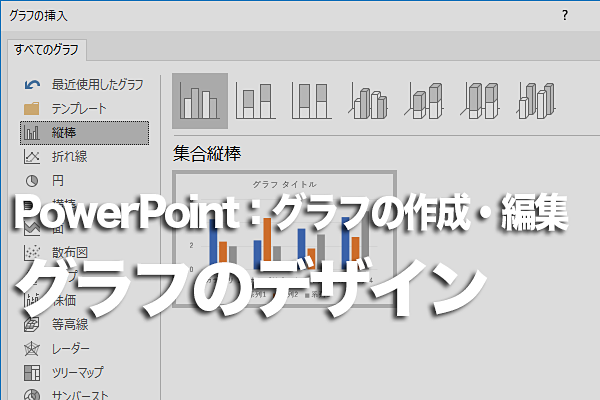Pick the 3-D 100% stacked column icon
Viewport: 600px width, 400px height.
pyautogui.click(x=480, y=101)
